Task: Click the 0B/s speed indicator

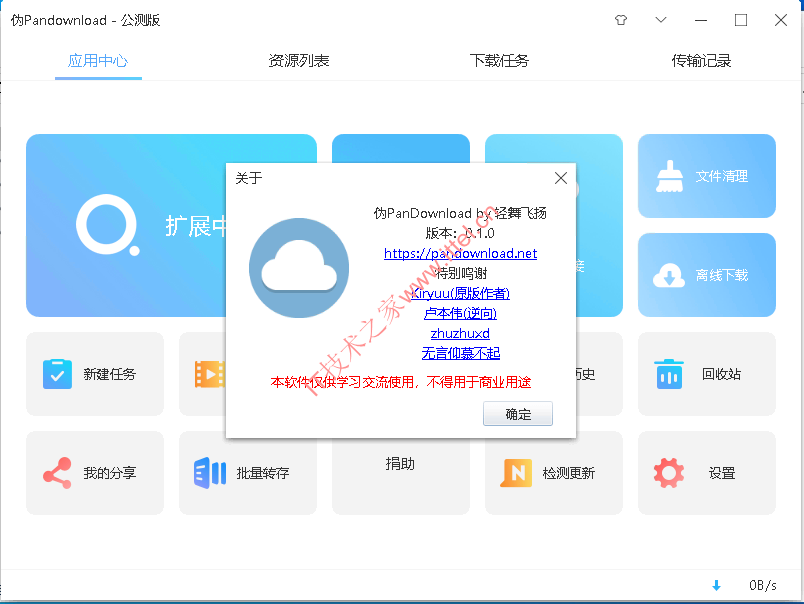Action: pyautogui.click(x=762, y=585)
